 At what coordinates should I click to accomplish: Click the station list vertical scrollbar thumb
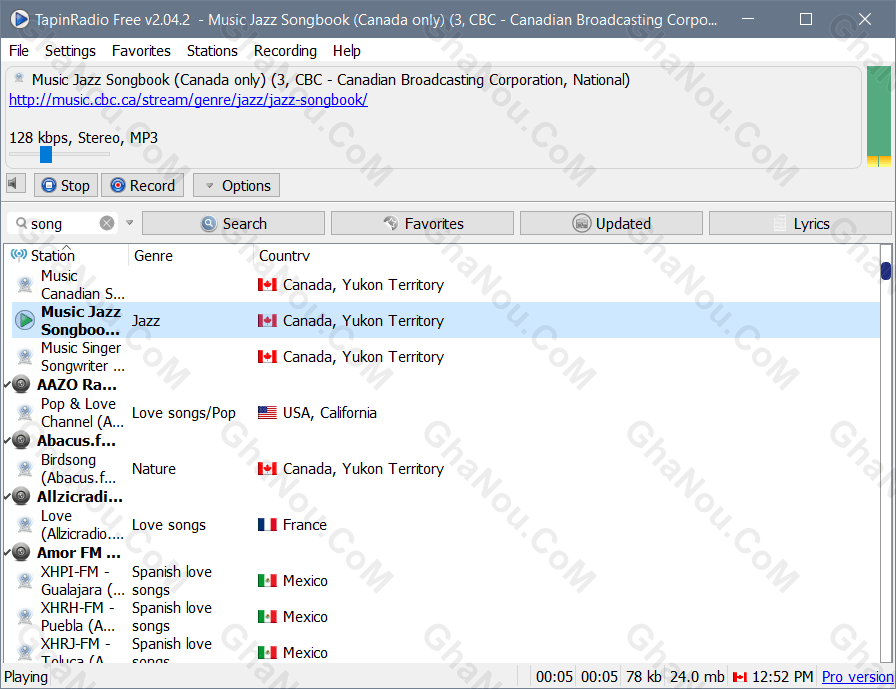click(x=886, y=271)
